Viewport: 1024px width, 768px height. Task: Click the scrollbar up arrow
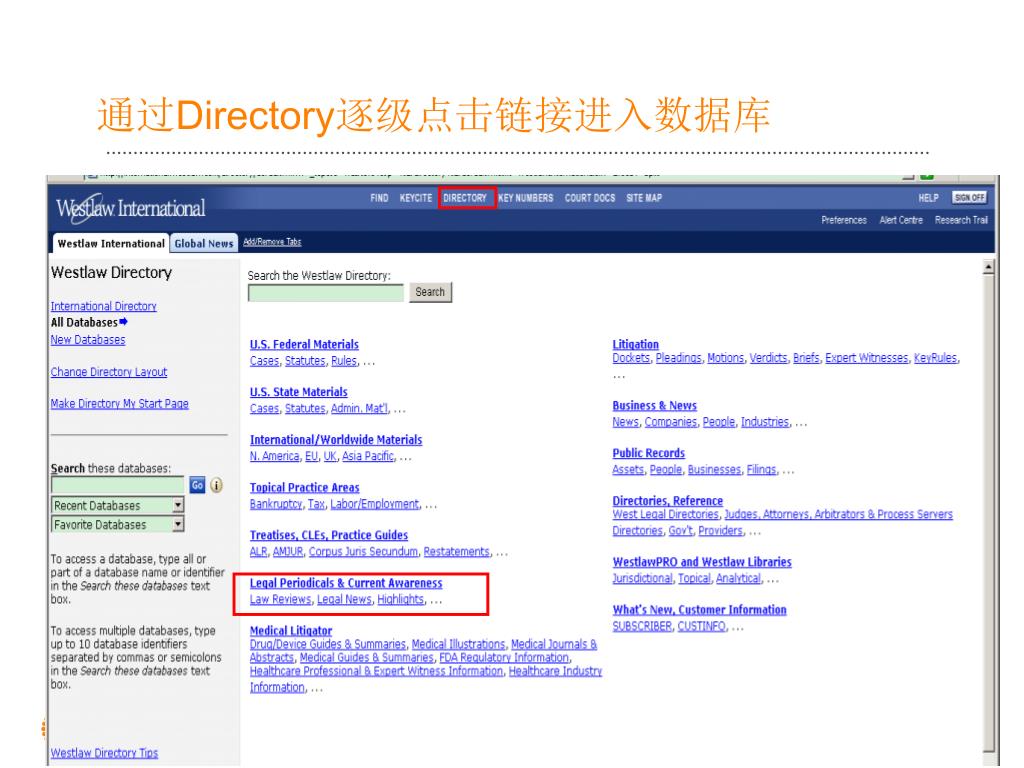[x=988, y=267]
